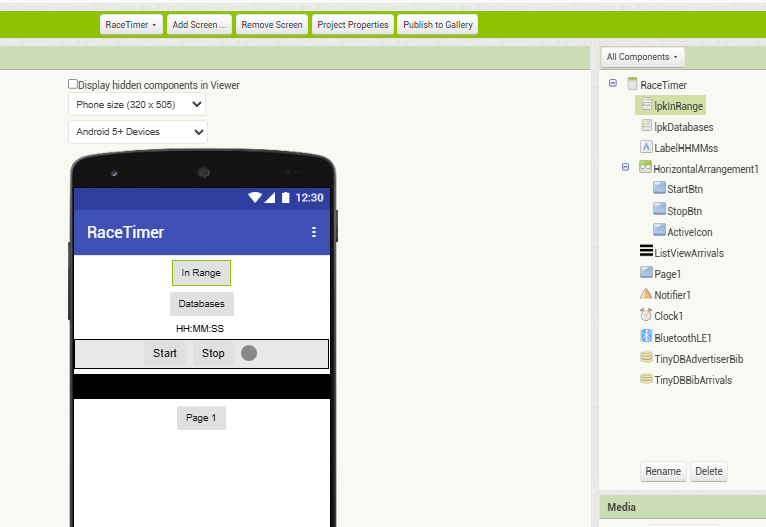
Task: Click the Delete button
Action: pos(709,471)
